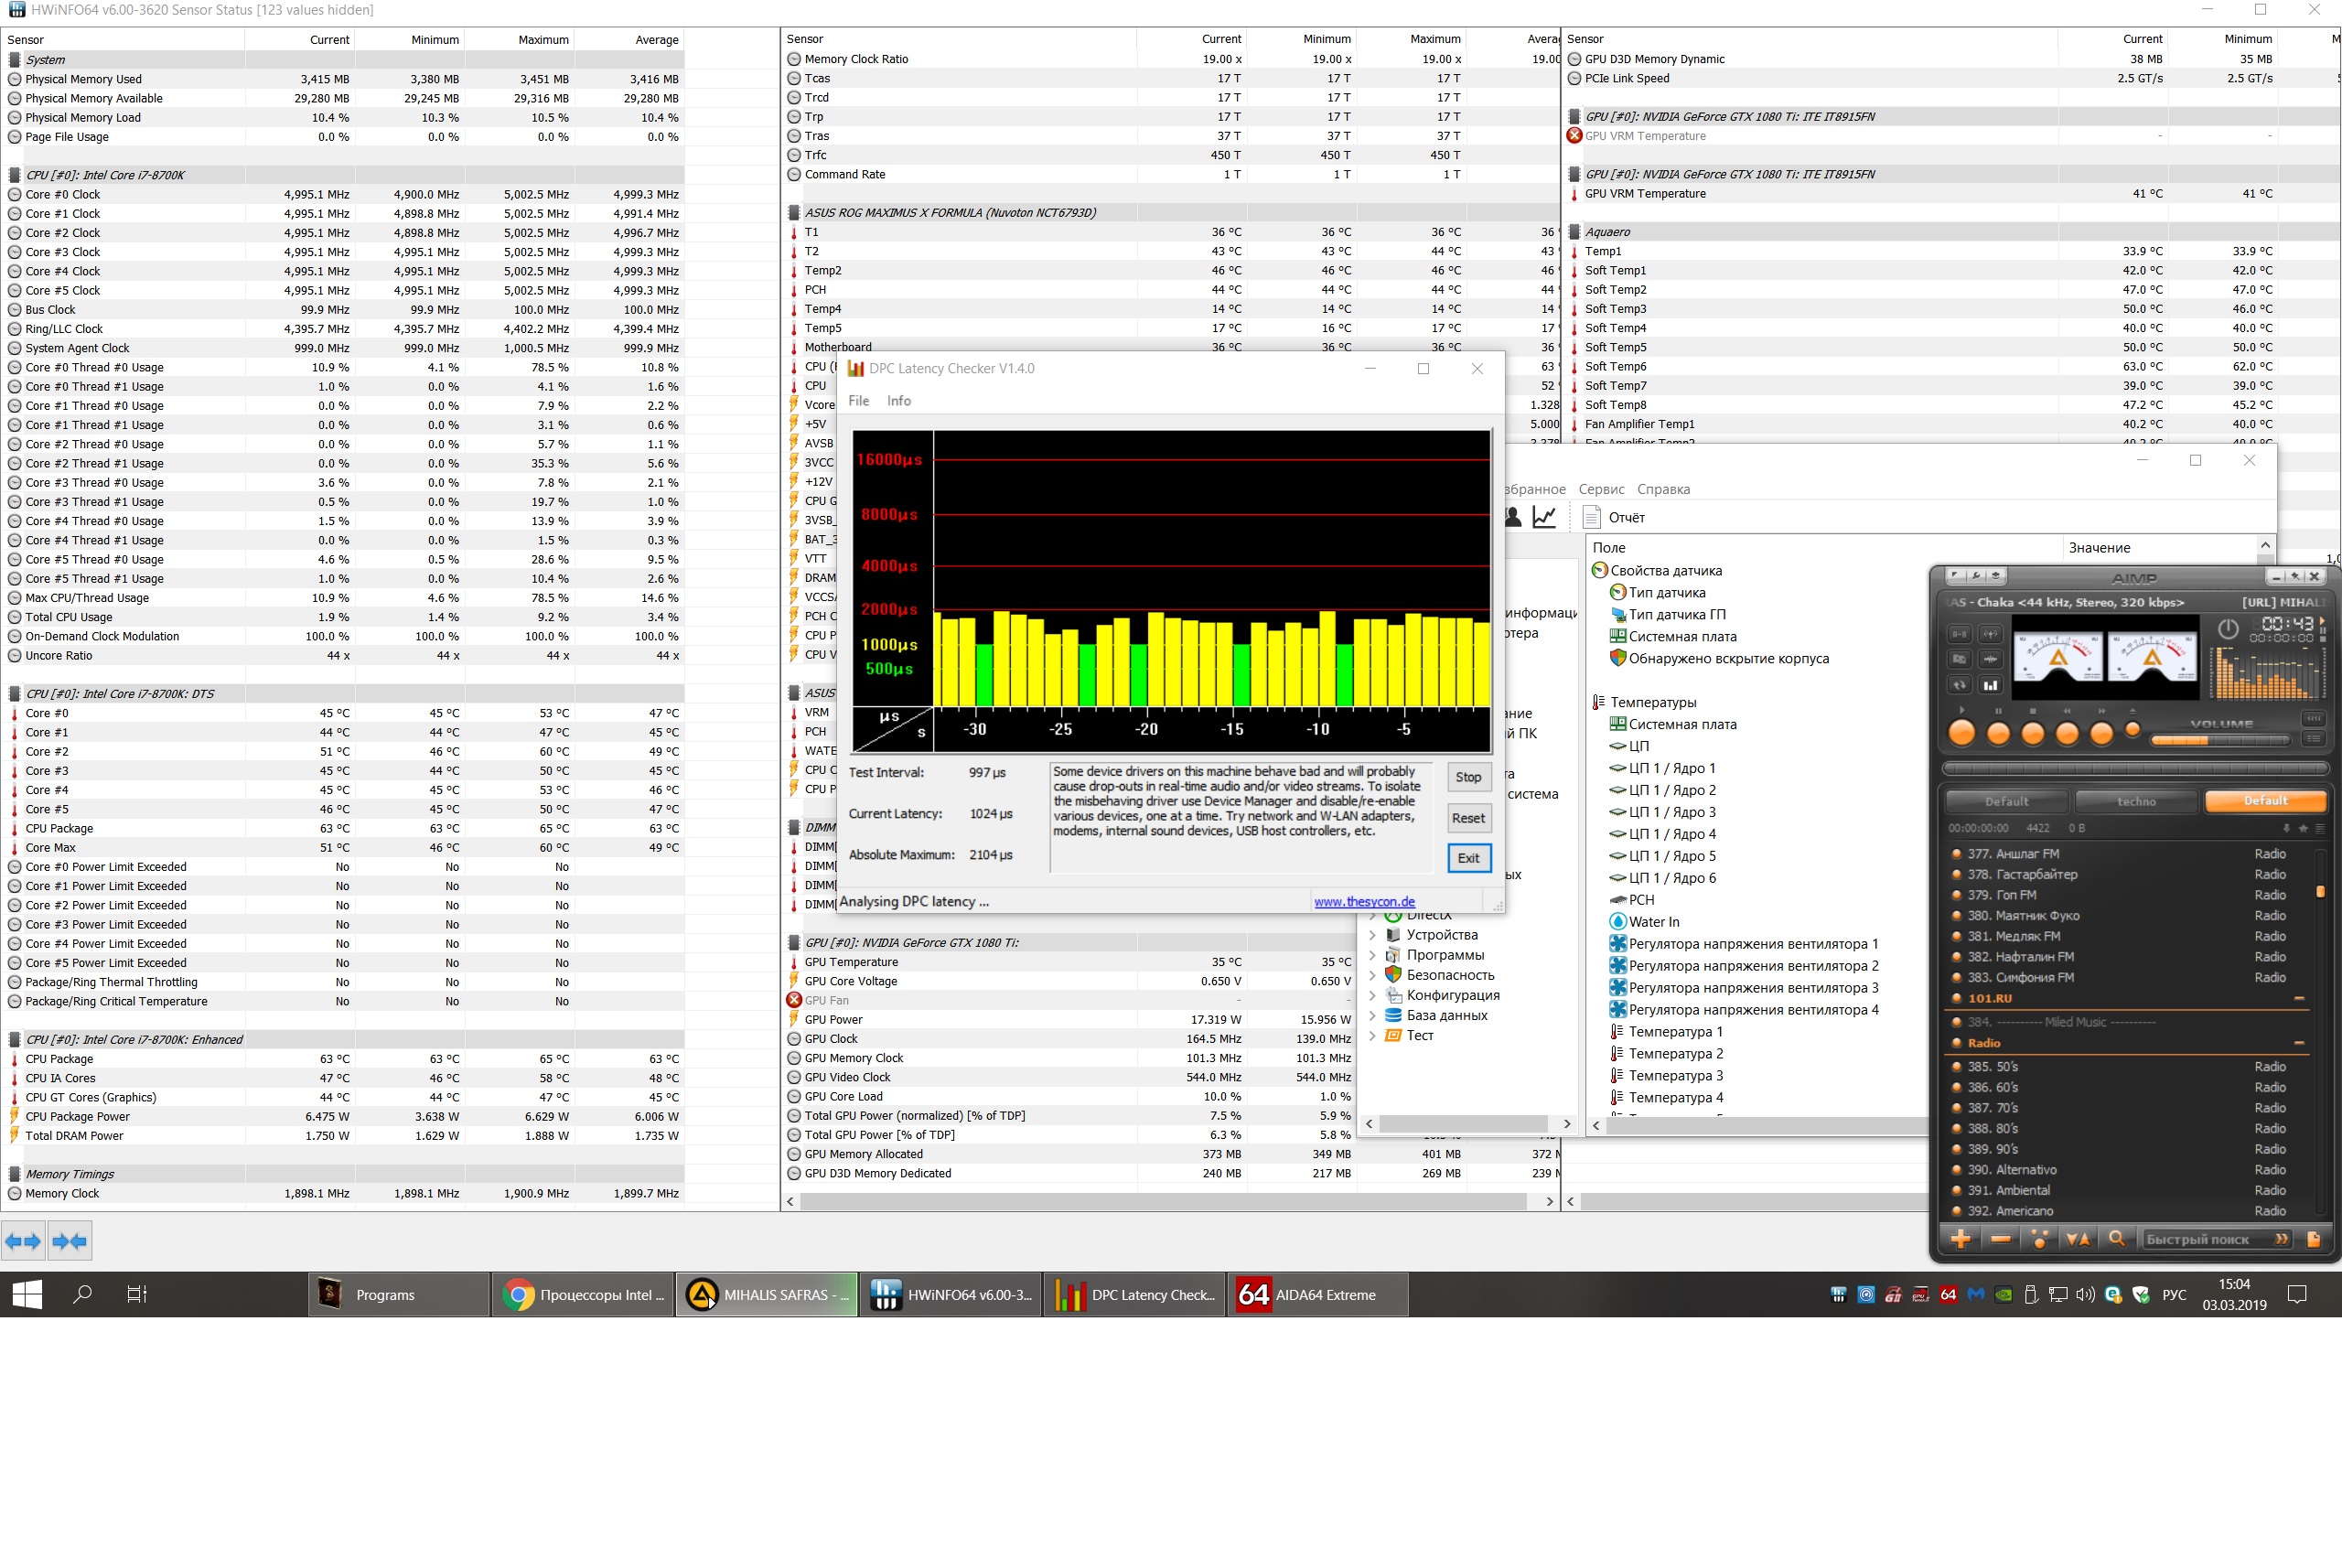
Task: Adjust the AIMP volume slider
Action: point(2219,740)
